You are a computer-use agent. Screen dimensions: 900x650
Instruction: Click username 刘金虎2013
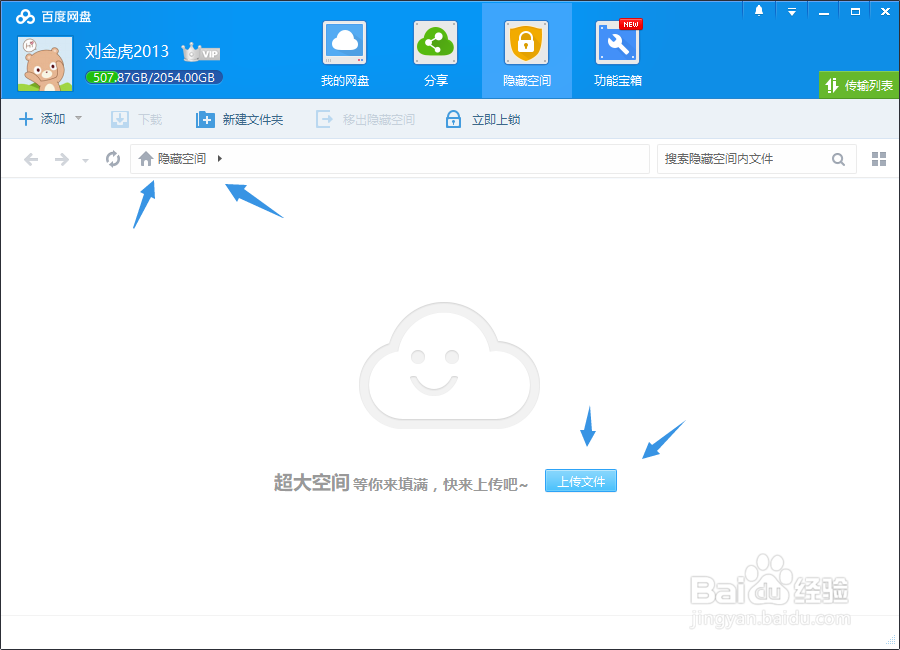(x=127, y=51)
